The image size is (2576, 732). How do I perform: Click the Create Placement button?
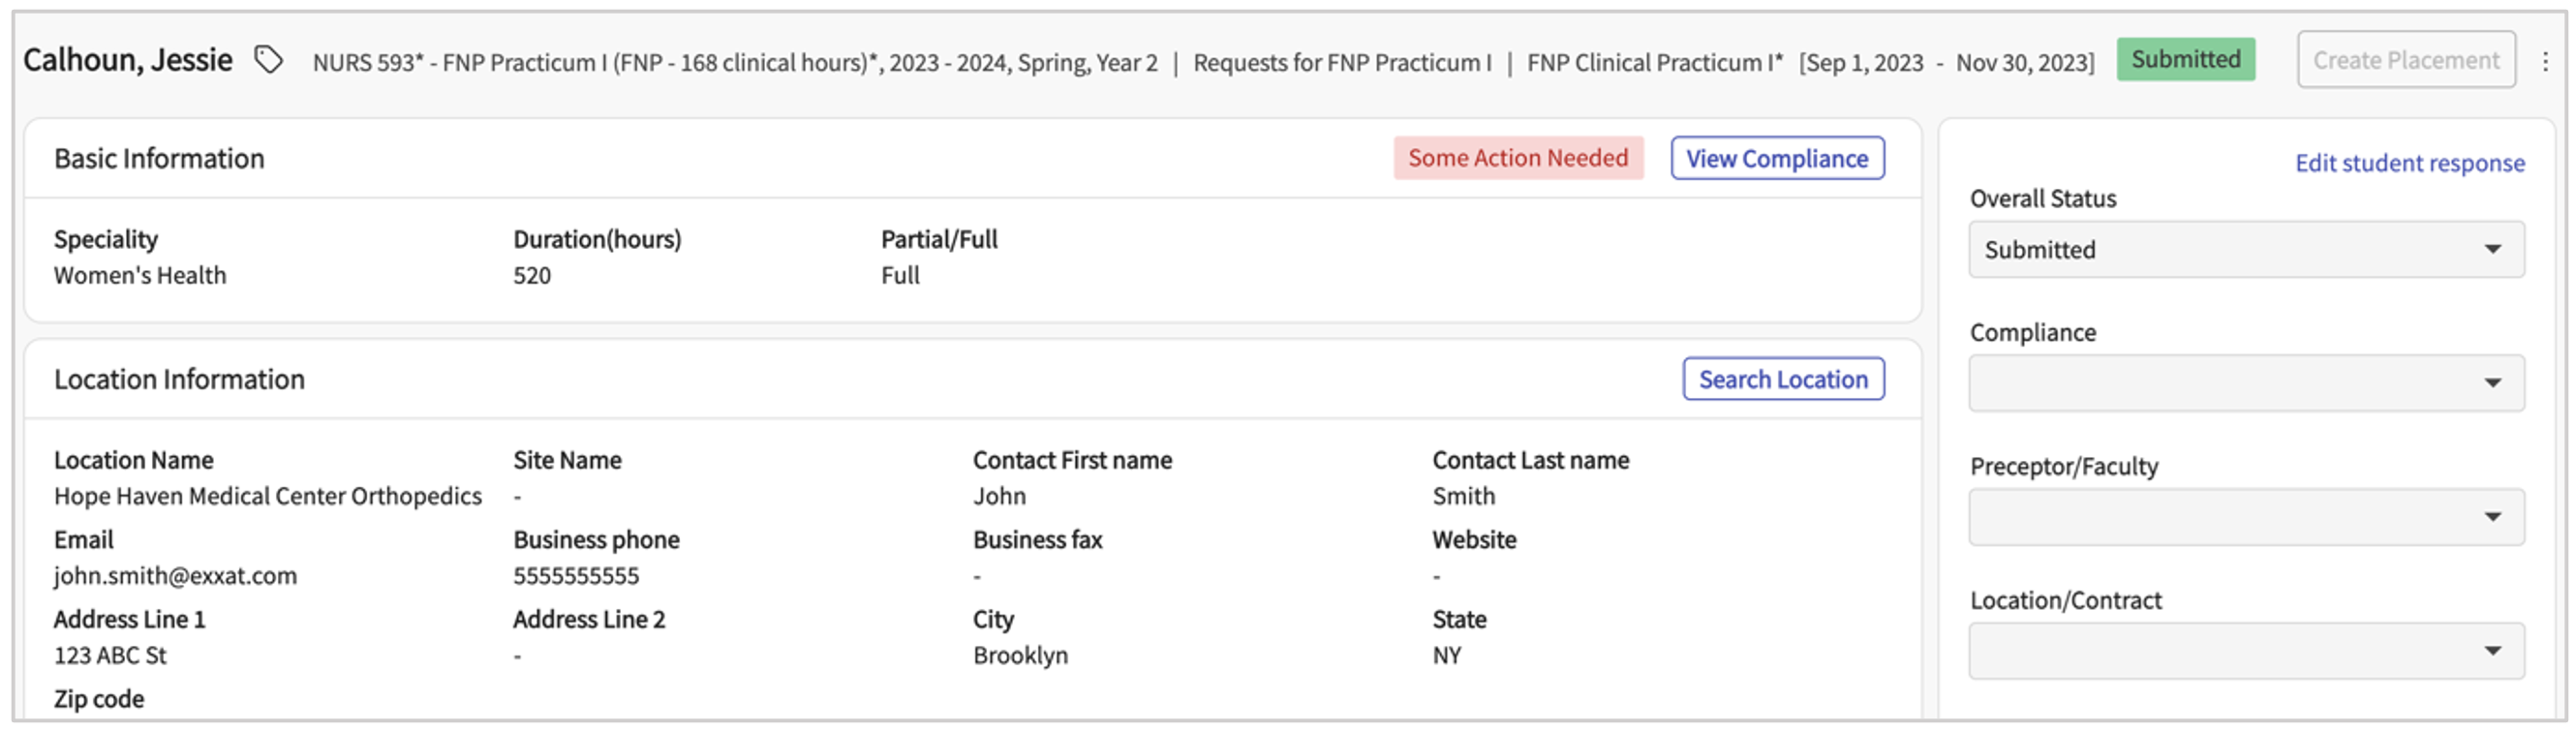pyautogui.click(x=2405, y=60)
